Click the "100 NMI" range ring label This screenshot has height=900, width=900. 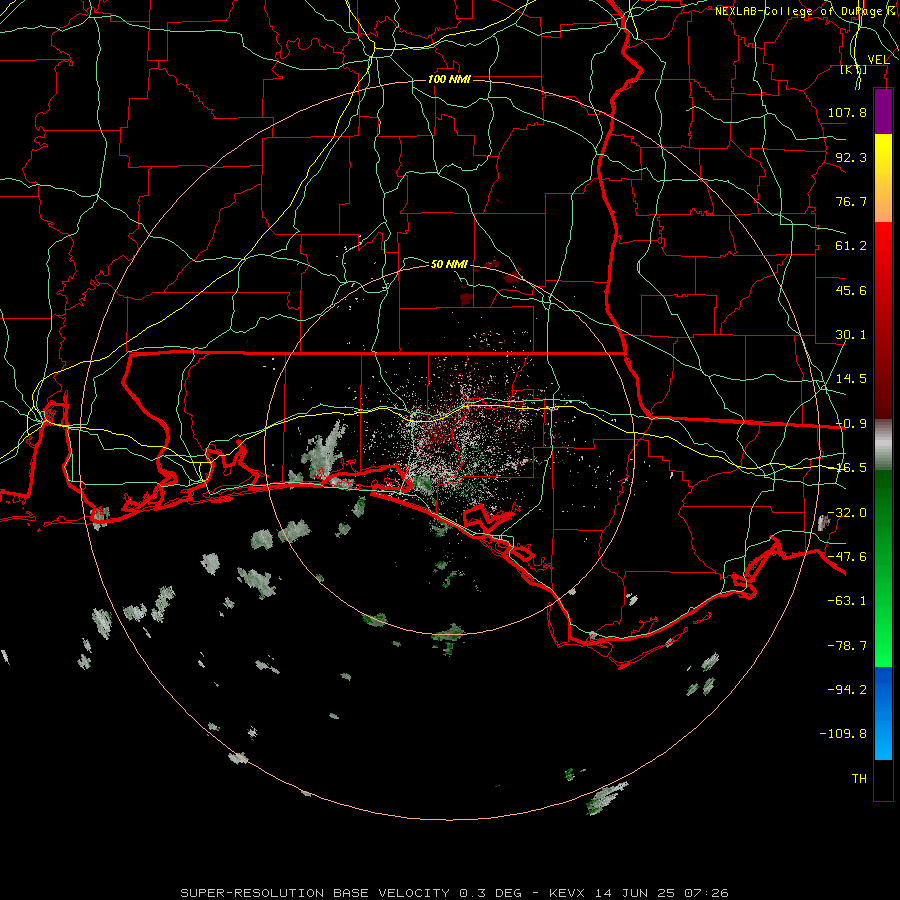[449, 79]
